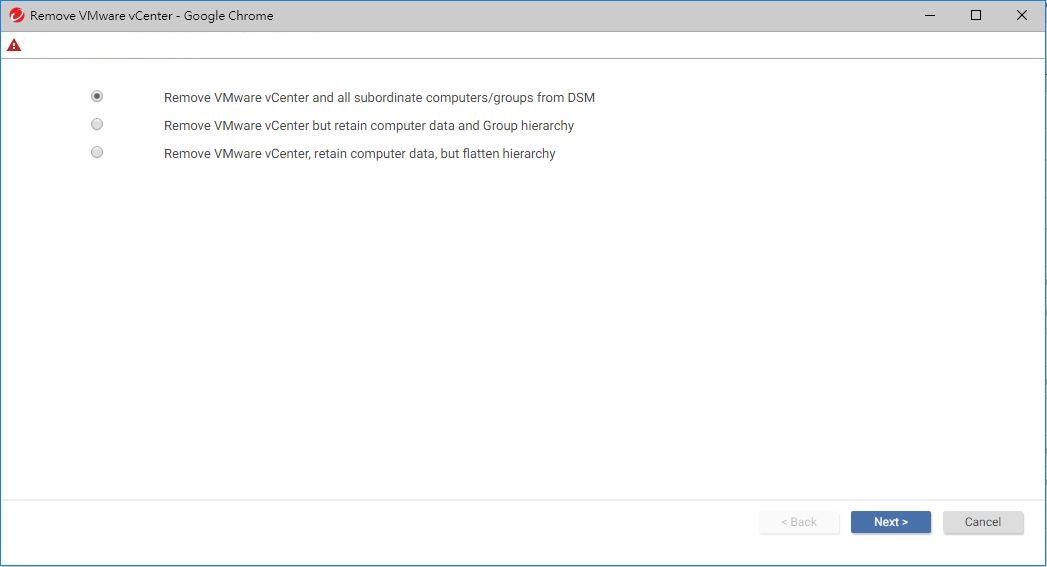The width and height of the screenshot is (1047, 567).
Task: Click the 'Remove VMware vCenter - Google Chrome' title text
Action: point(151,16)
